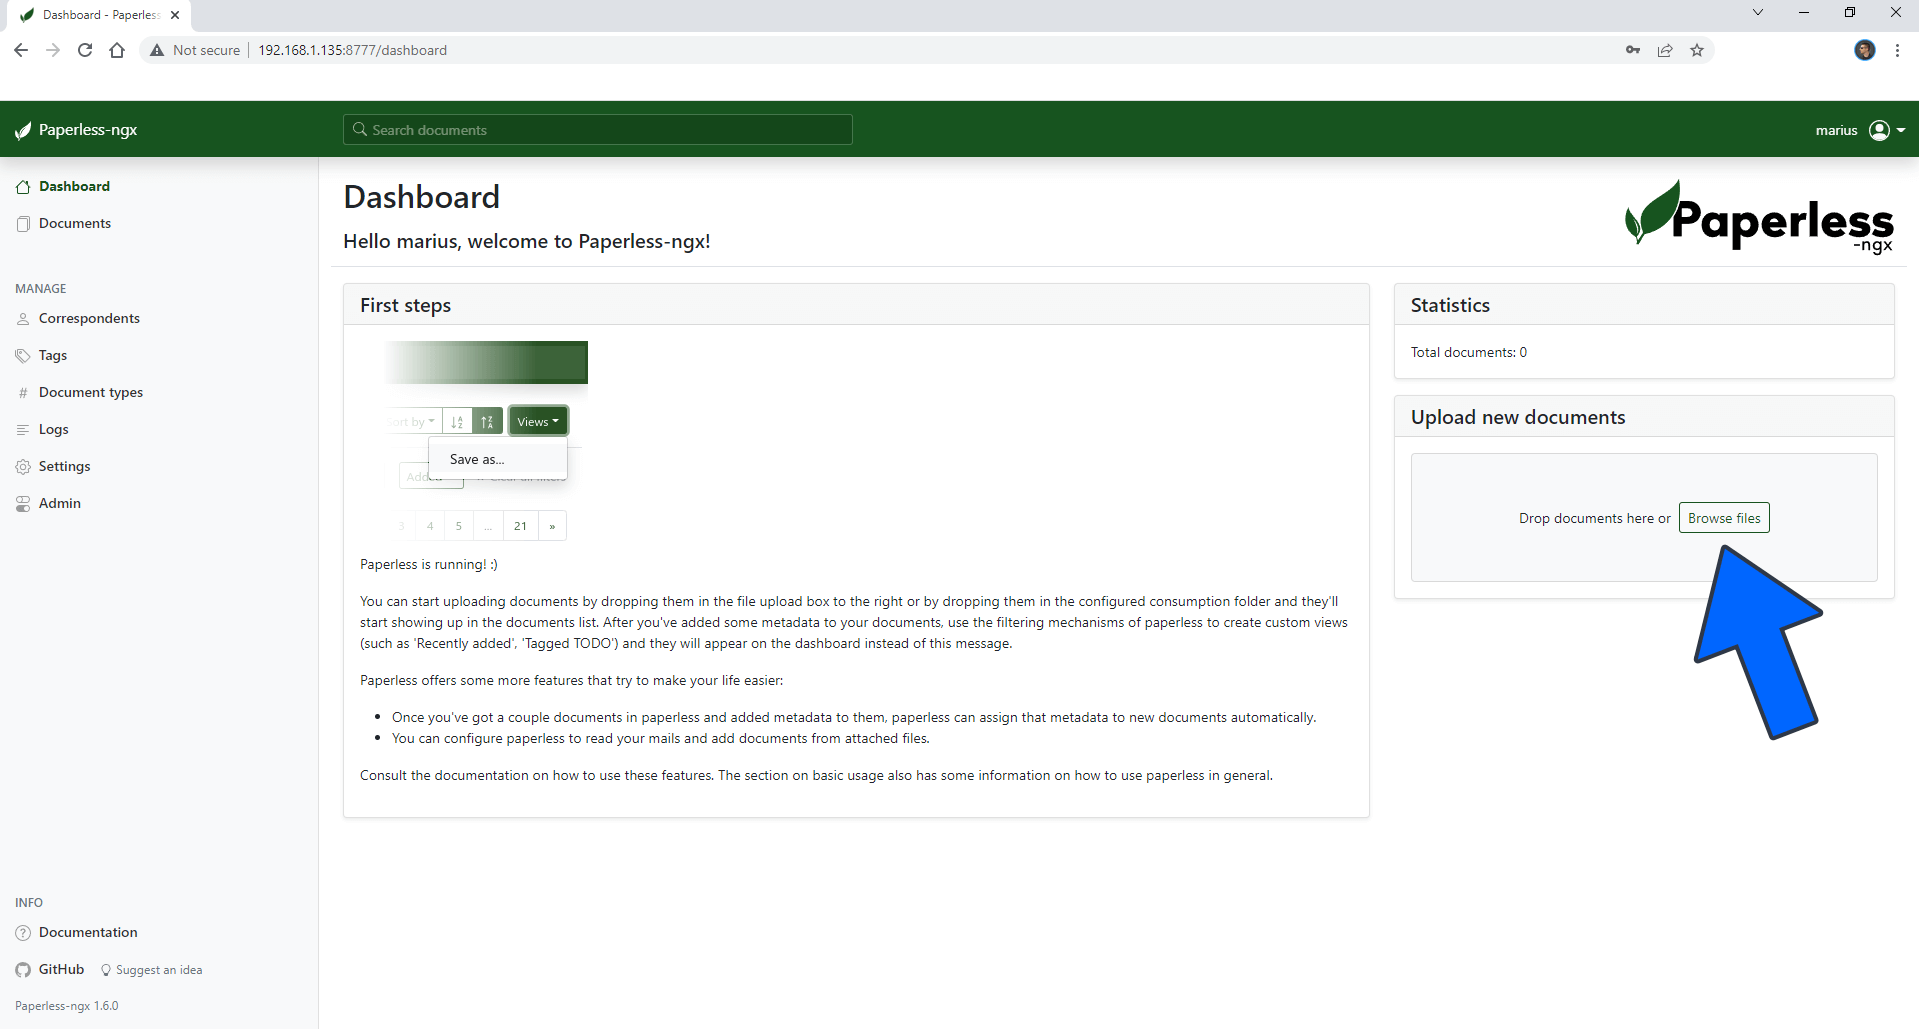1919x1029 pixels.
Task: Close the Dashboard browser tab
Action: (175, 15)
